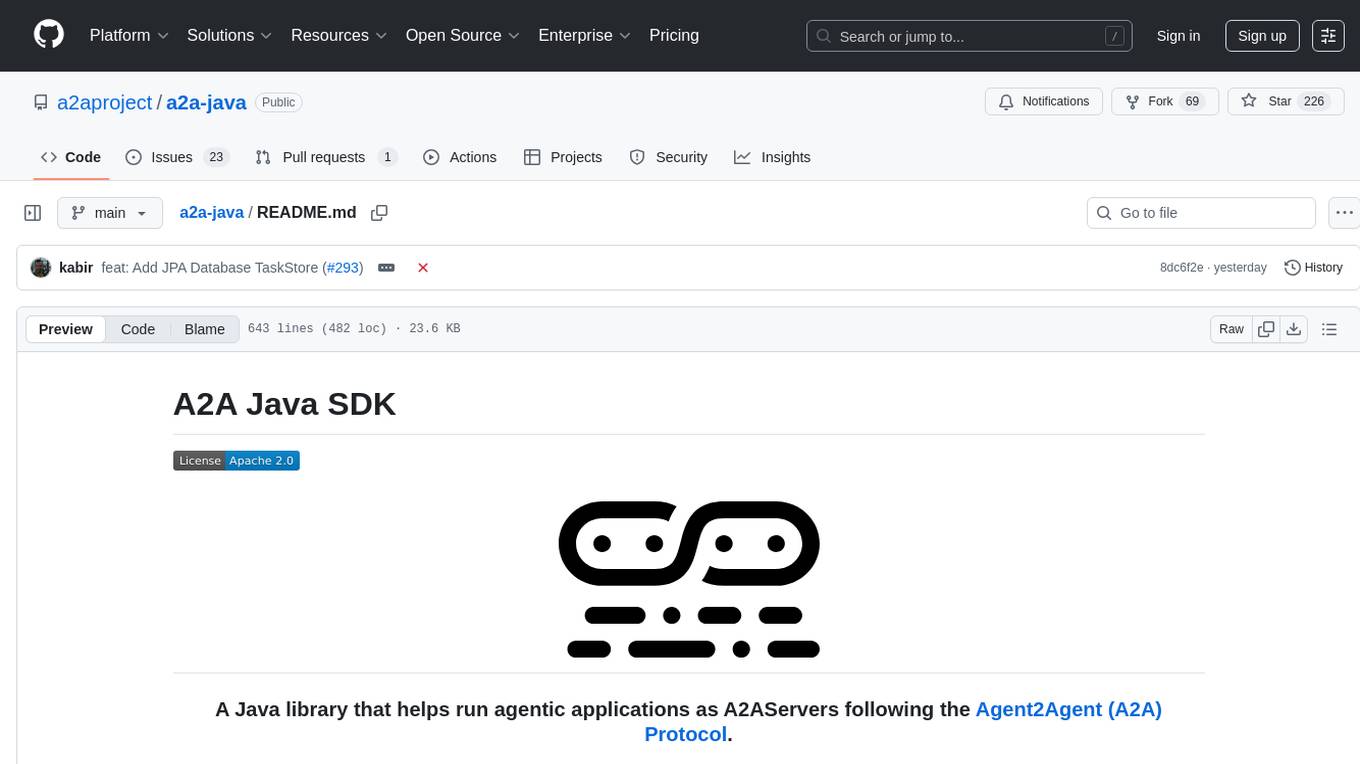
Task: Open the Pull requests tab
Action: tap(325, 157)
